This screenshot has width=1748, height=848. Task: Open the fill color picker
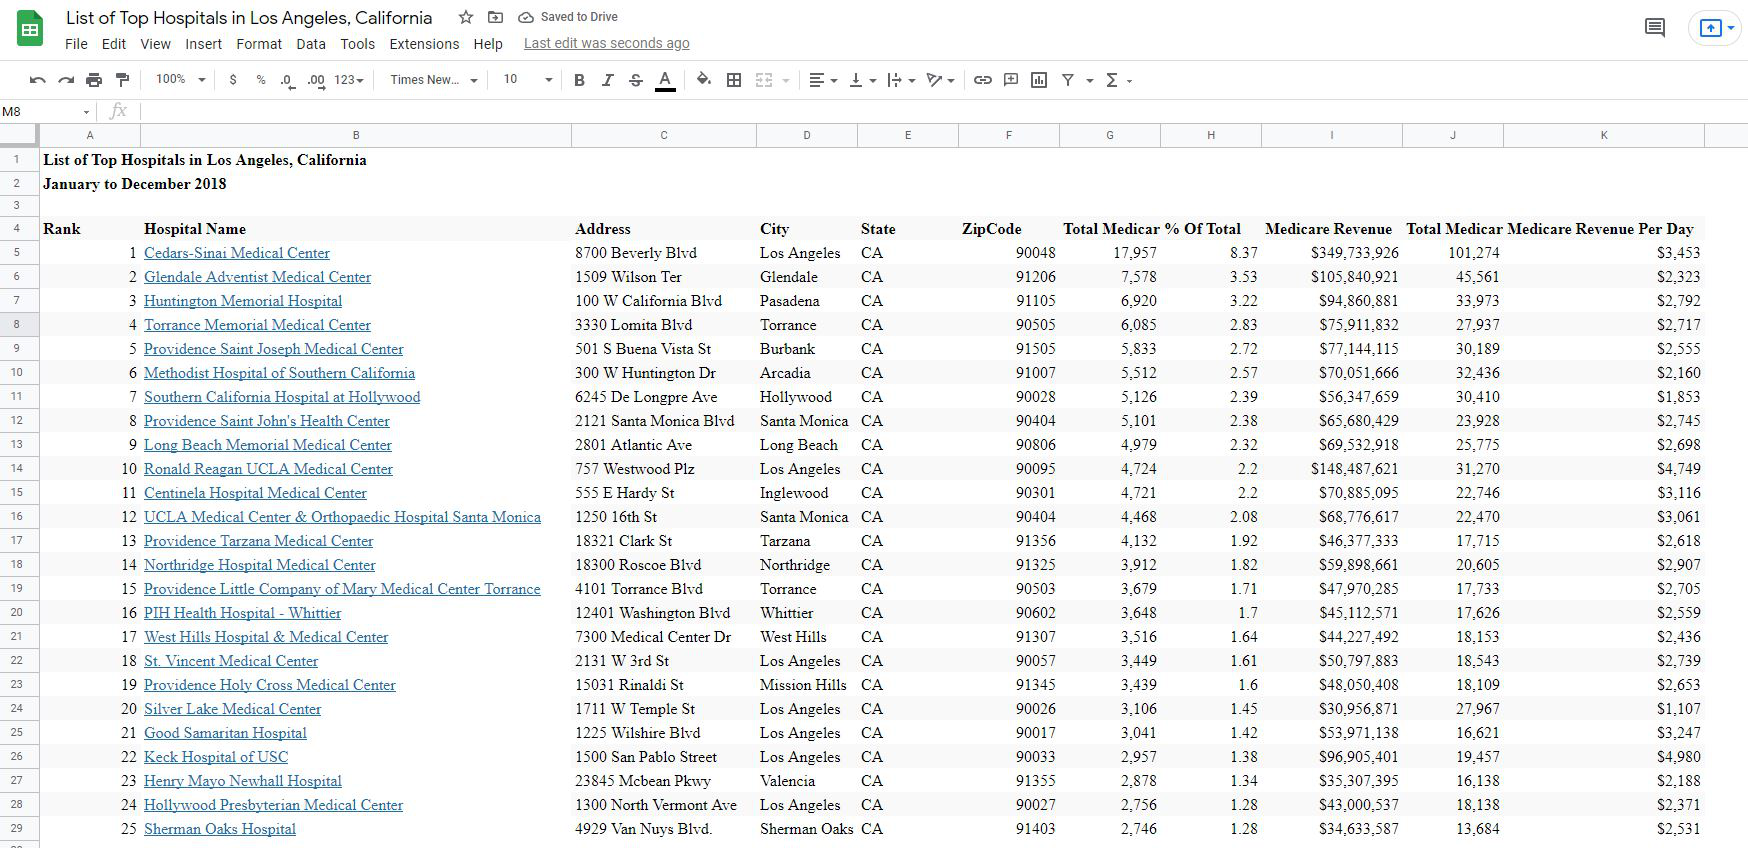[x=704, y=80]
